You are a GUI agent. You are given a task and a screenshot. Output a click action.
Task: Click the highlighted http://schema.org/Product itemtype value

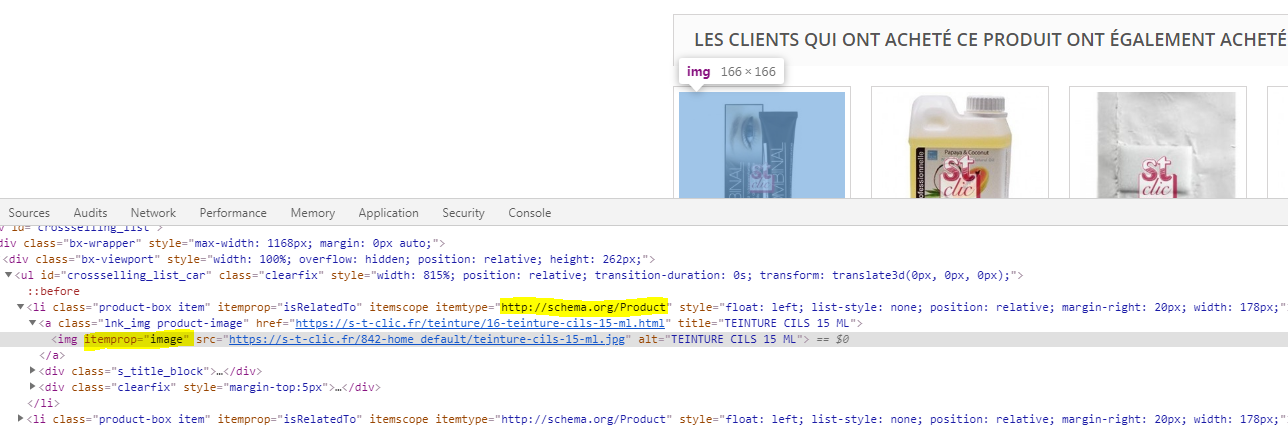coord(584,307)
